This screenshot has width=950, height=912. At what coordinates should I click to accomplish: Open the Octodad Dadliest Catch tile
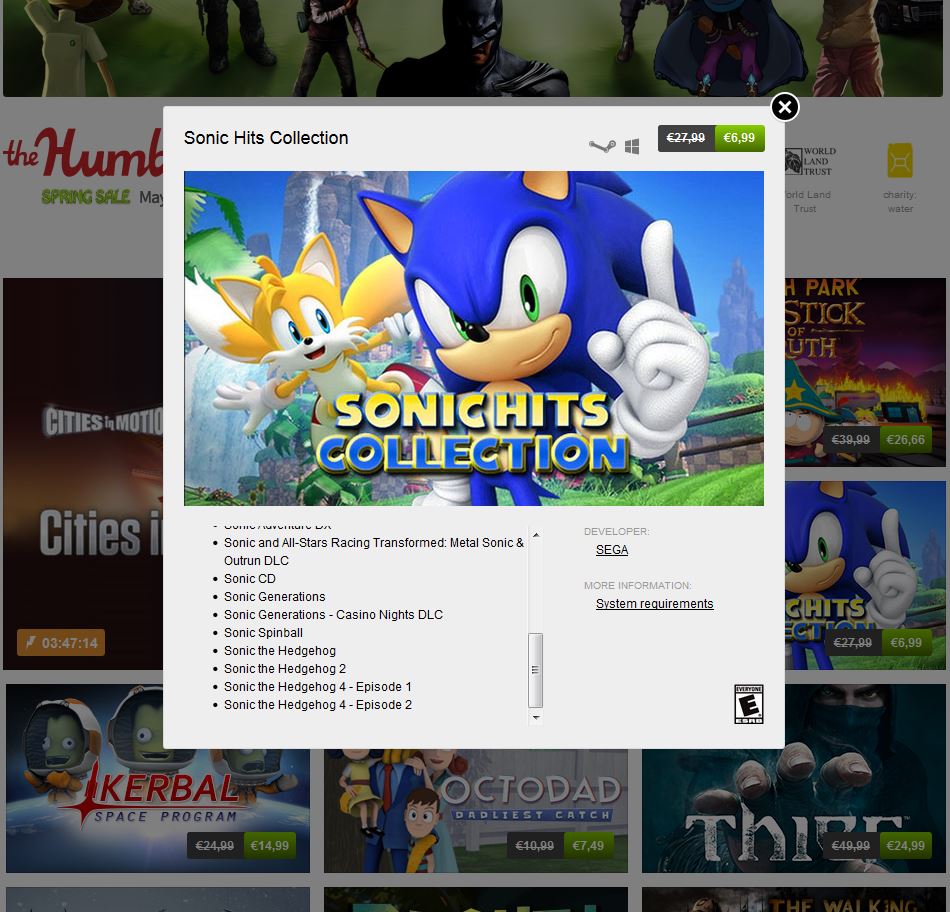pyautogui.click(x=476, y=811)
